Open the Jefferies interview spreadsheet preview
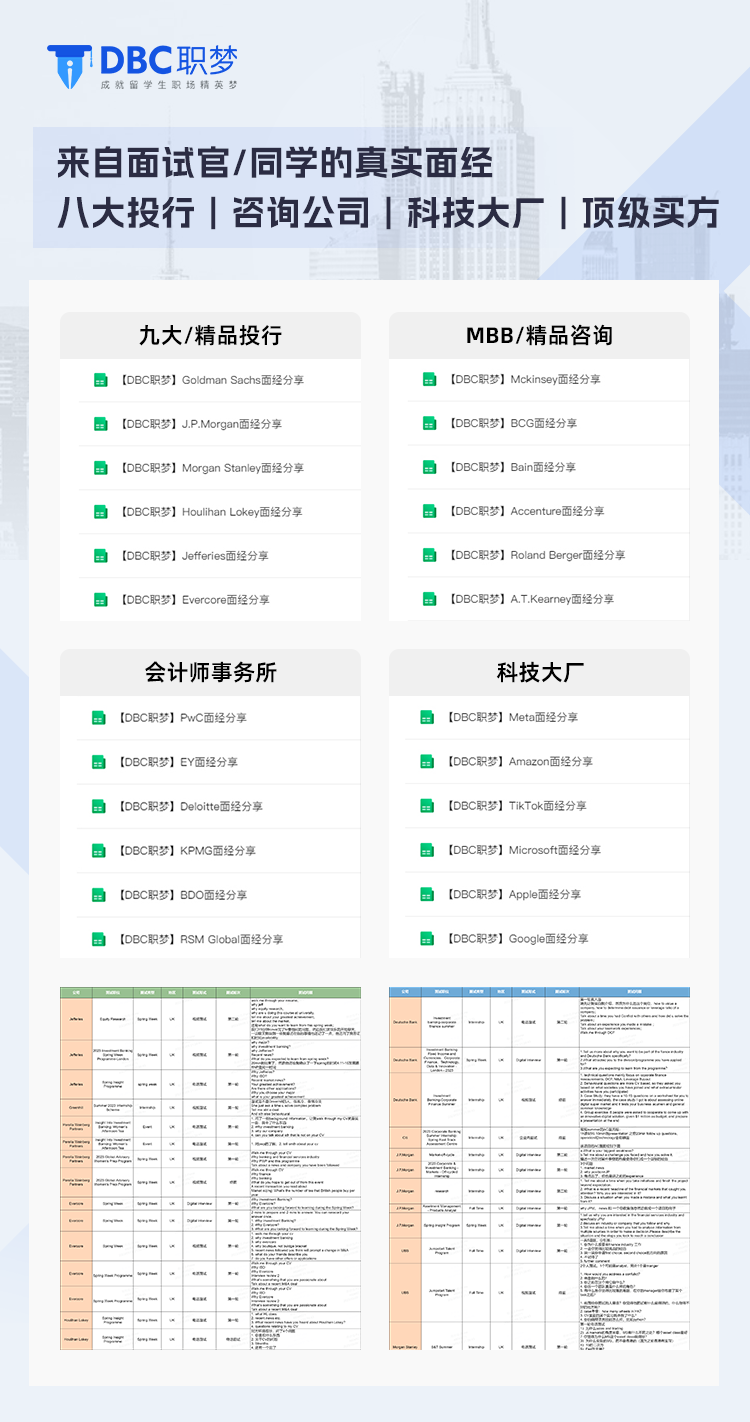Viewport: 750px width, 1422px height. tap(210, 1168)
